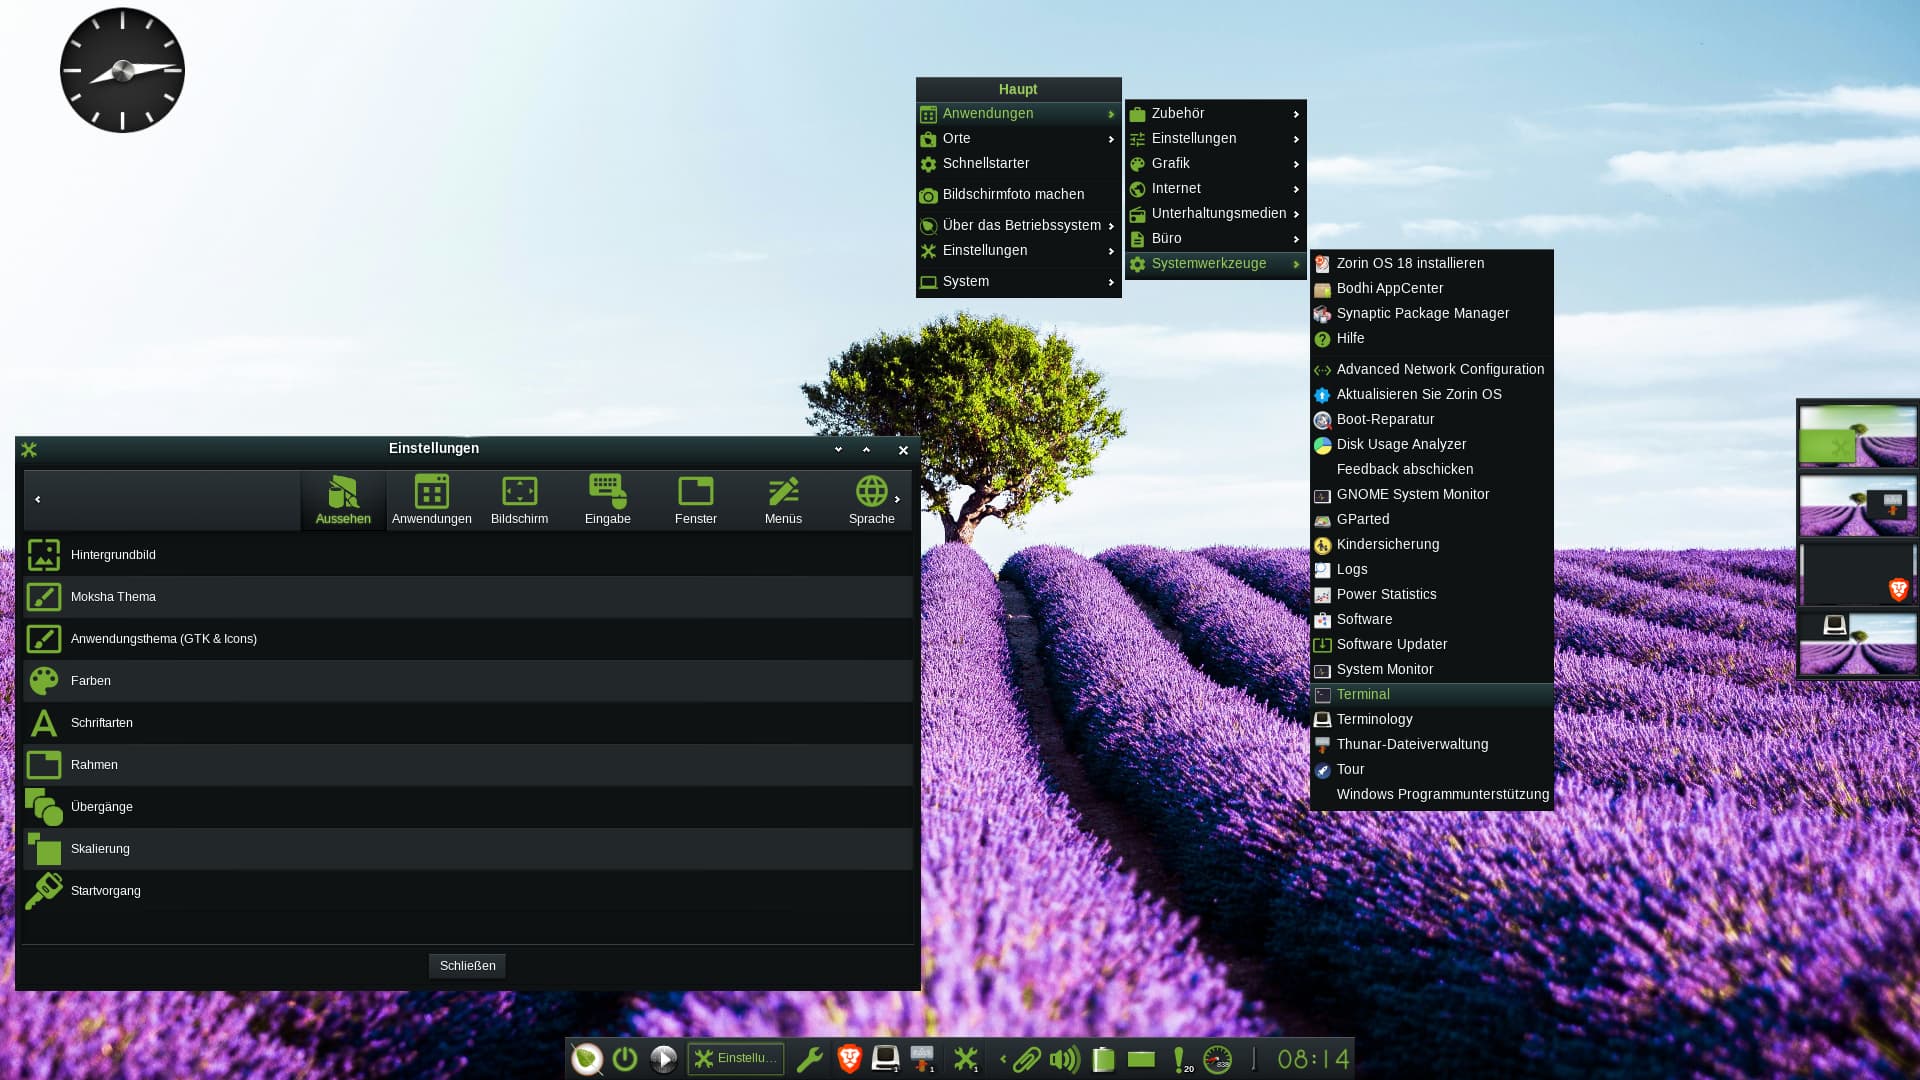The height and width of the screenshot is (1080, 1920).
Task: Select the Bildschirm settings category
Action: click(519, 500)
